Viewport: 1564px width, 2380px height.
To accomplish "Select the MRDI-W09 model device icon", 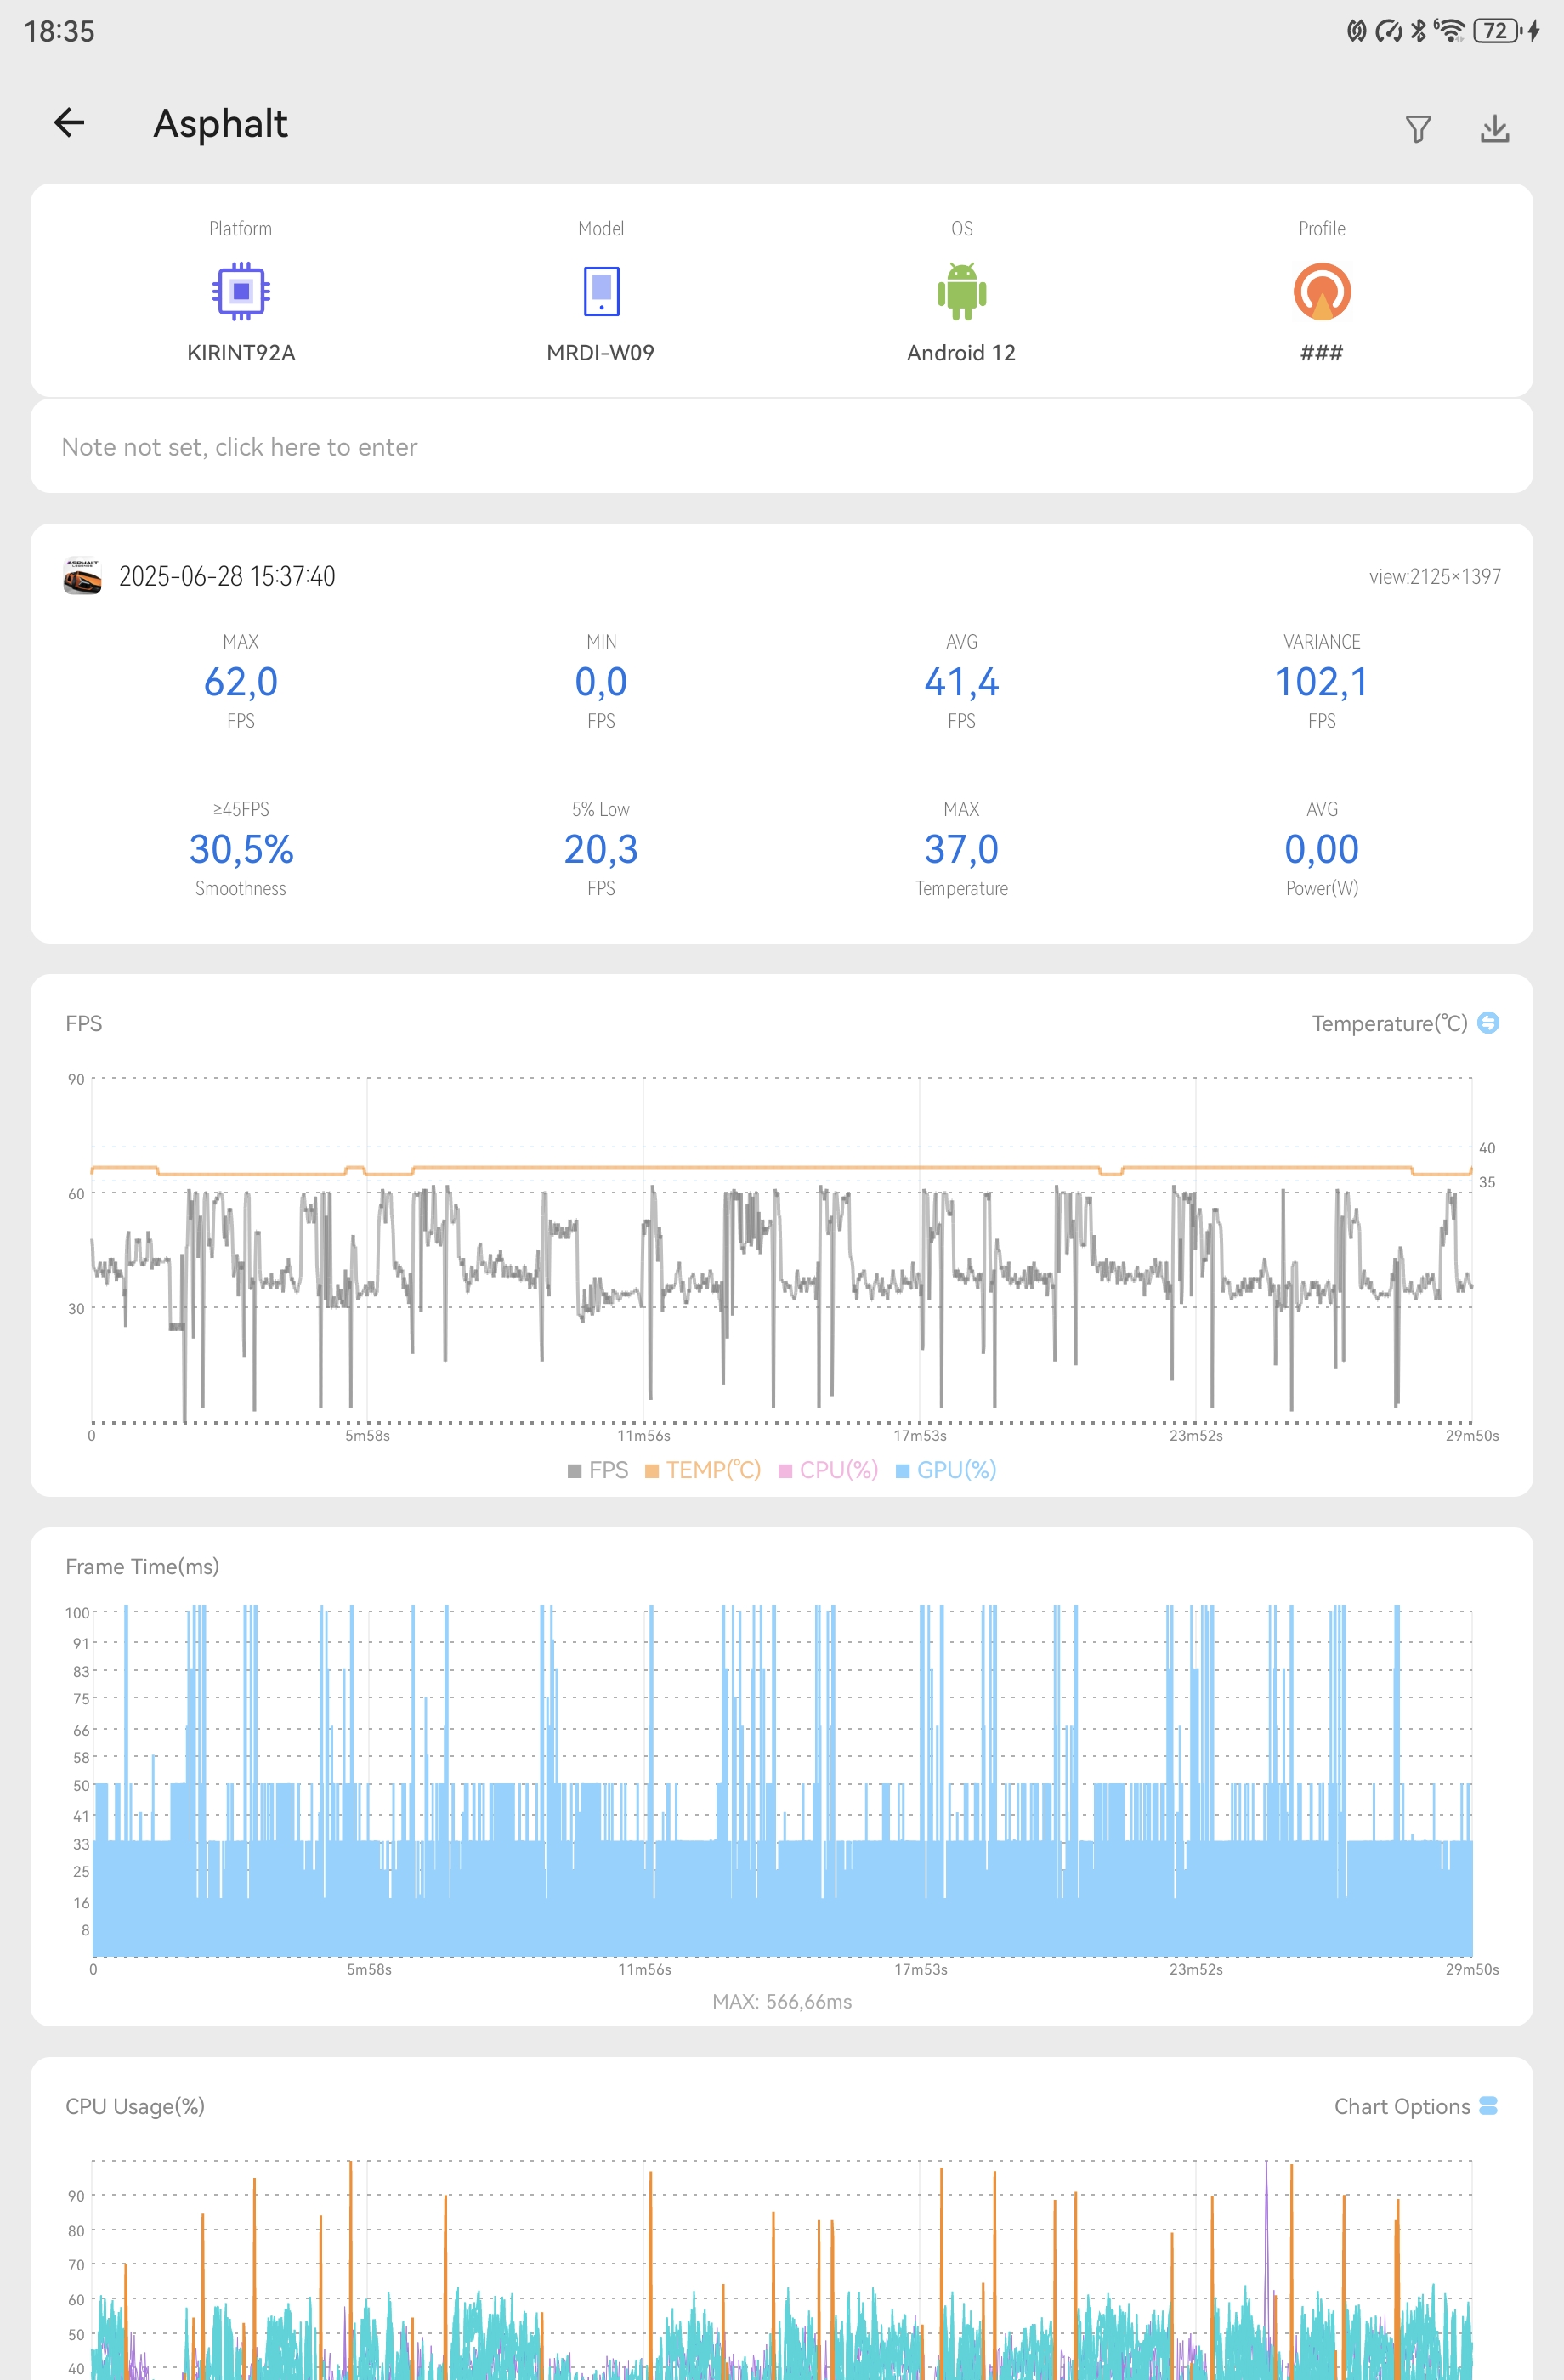I will 601,291.
